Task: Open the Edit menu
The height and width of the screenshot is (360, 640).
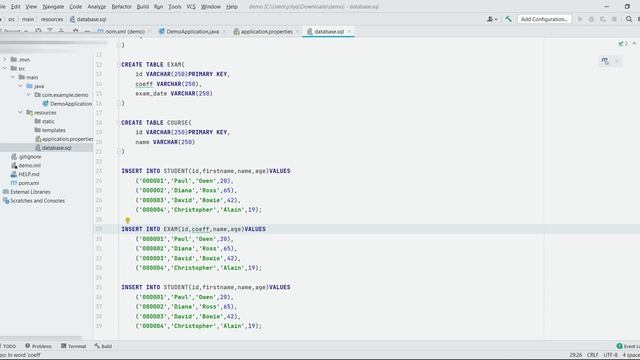Action: point(16,7)
